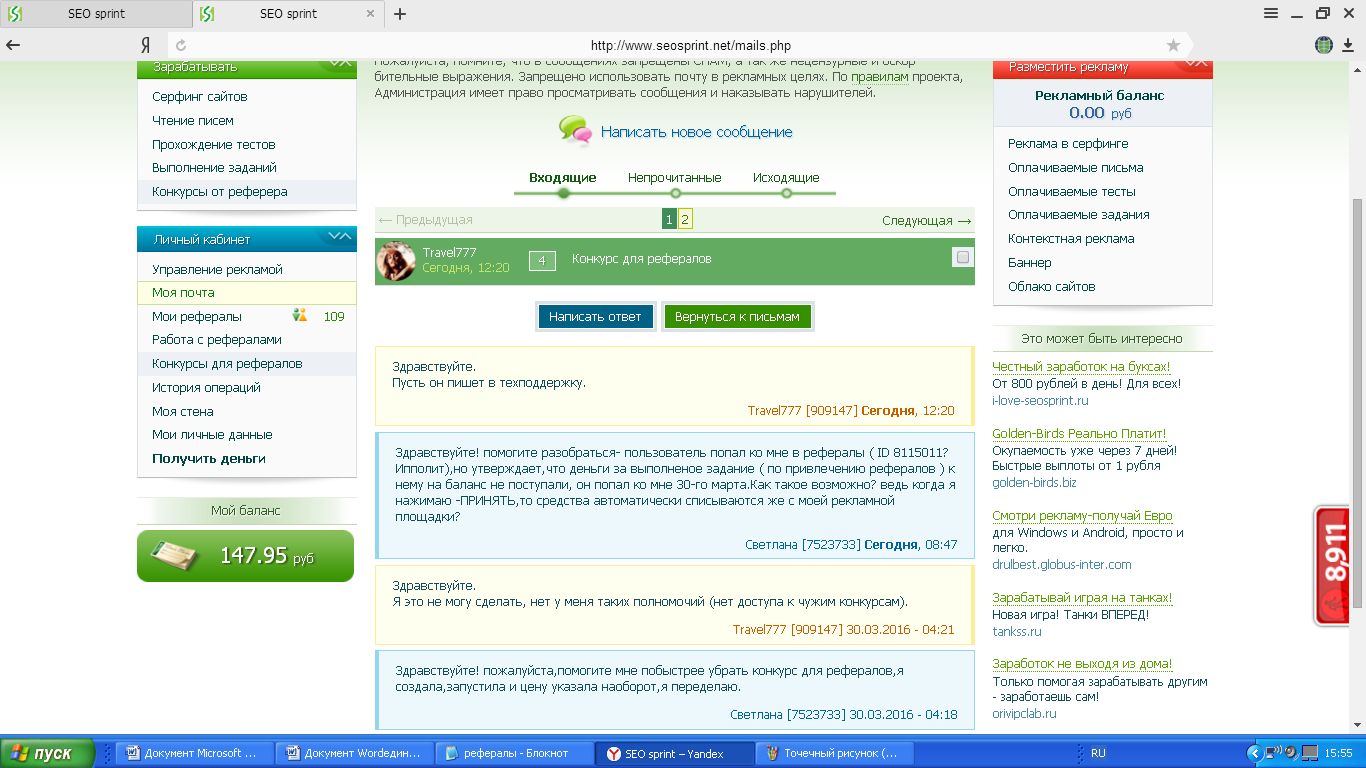Open the Windows пуск Start button
The width and height of the screenshot is (1366, 768).
tap(48, 753)
